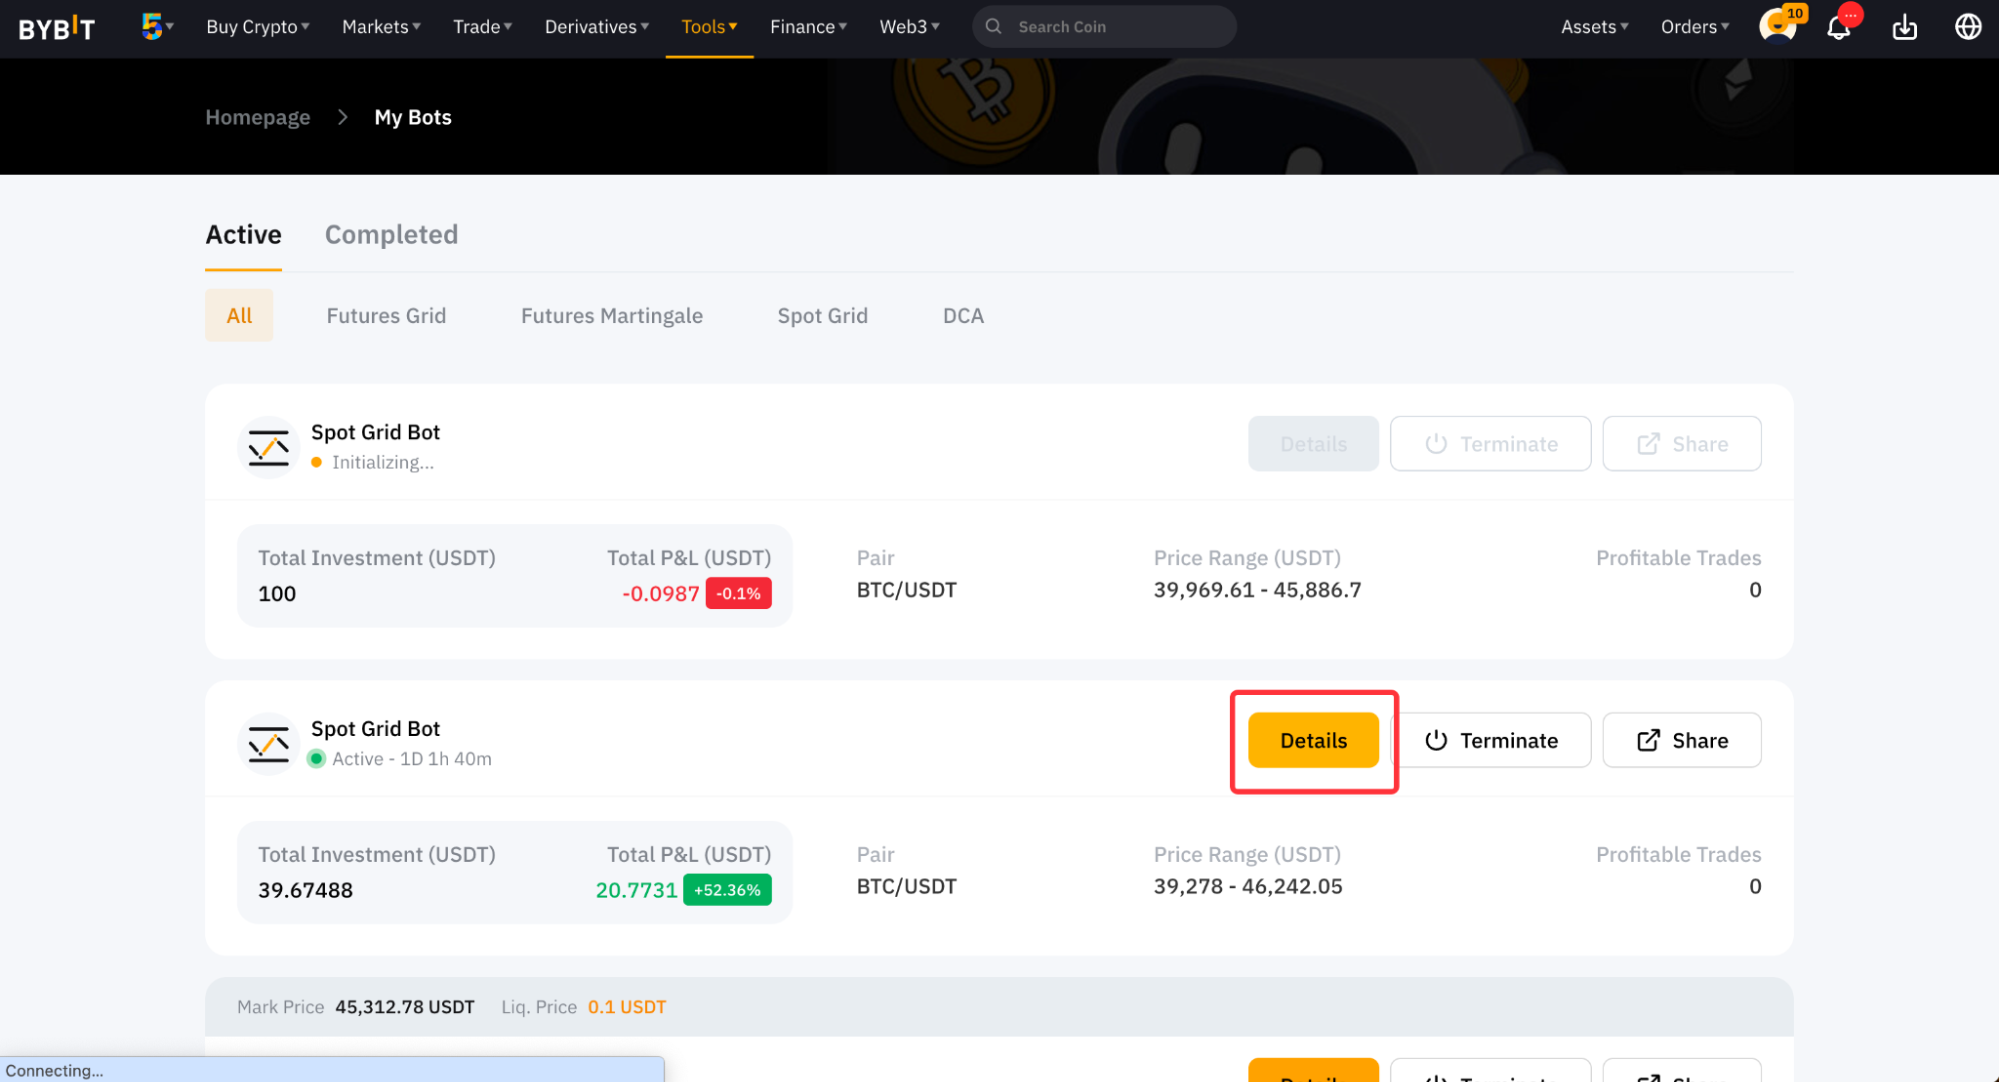
Task: Open the notifications bell
Action: point(1838,27)
